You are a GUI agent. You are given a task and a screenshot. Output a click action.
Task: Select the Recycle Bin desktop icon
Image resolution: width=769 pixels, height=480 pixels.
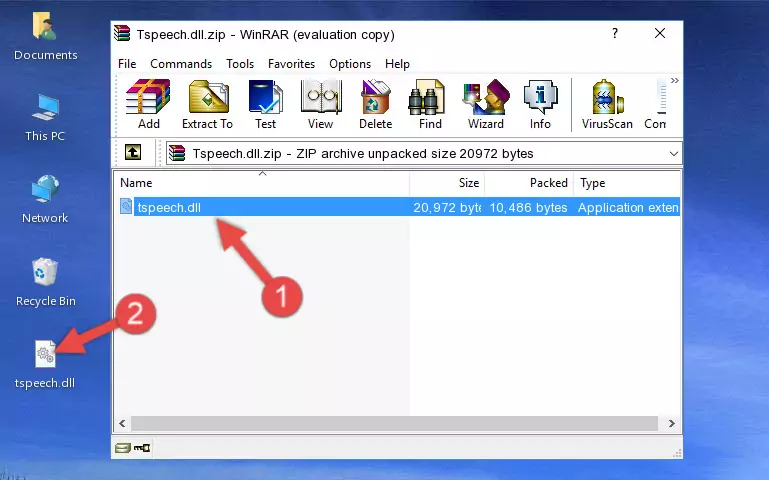46,283
